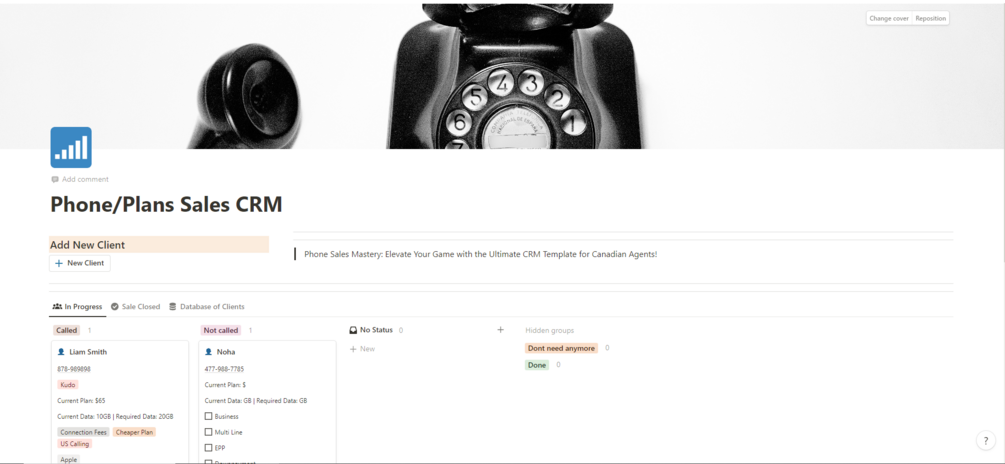Select the In Progress tab

[77, 306]
